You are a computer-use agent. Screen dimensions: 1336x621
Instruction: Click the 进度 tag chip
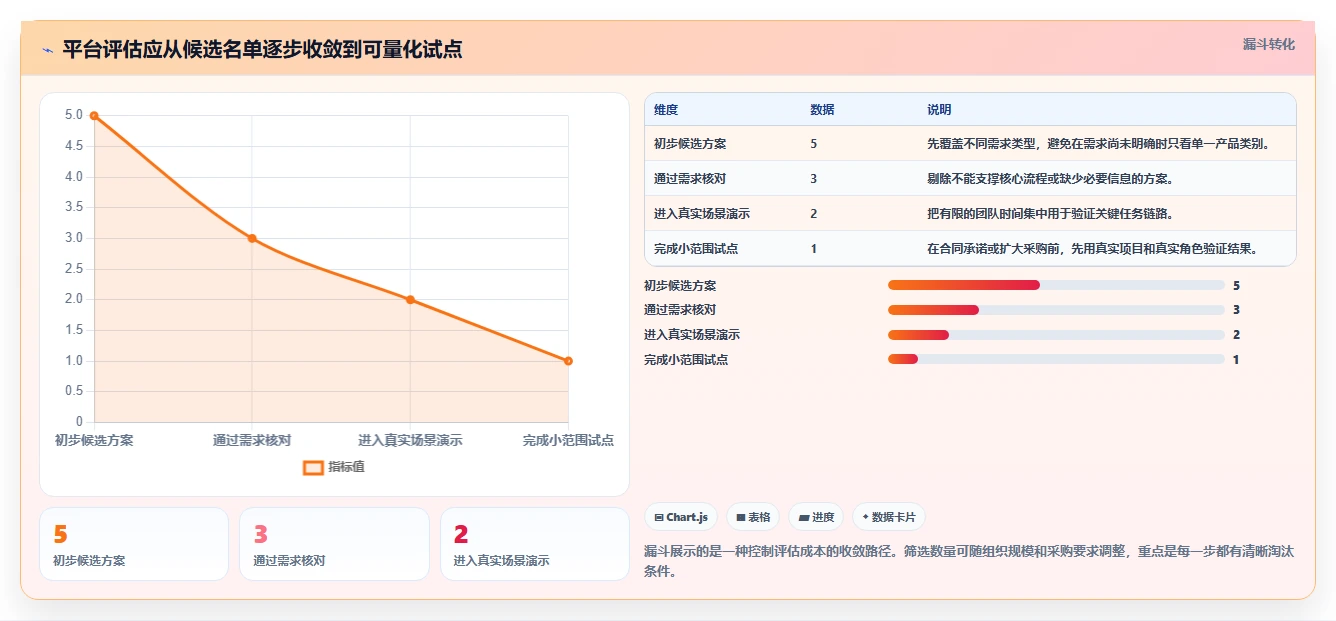[x=816, y=517]
